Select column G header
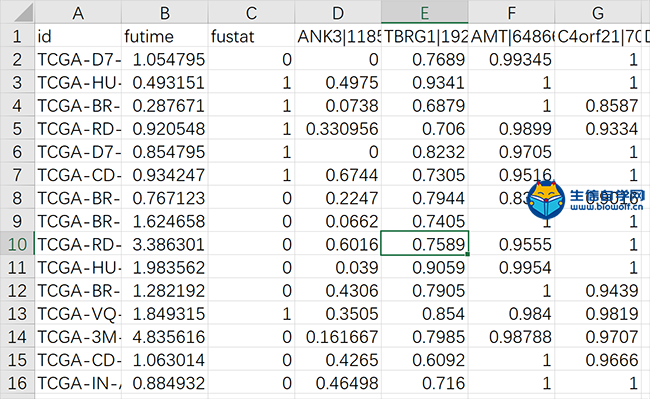 point(598,12)
